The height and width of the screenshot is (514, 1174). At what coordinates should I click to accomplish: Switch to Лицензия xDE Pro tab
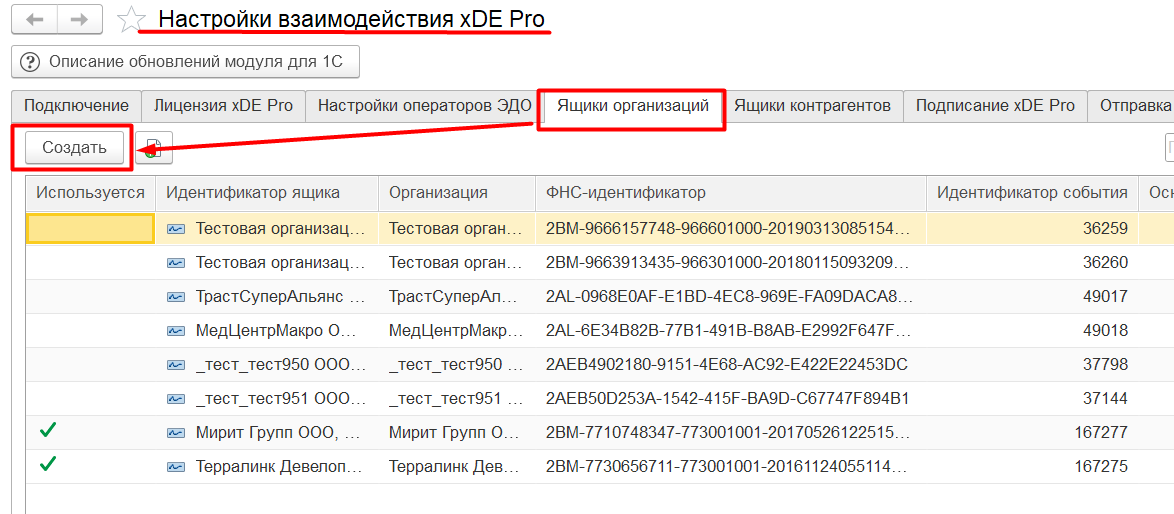(x=223, y=106)
